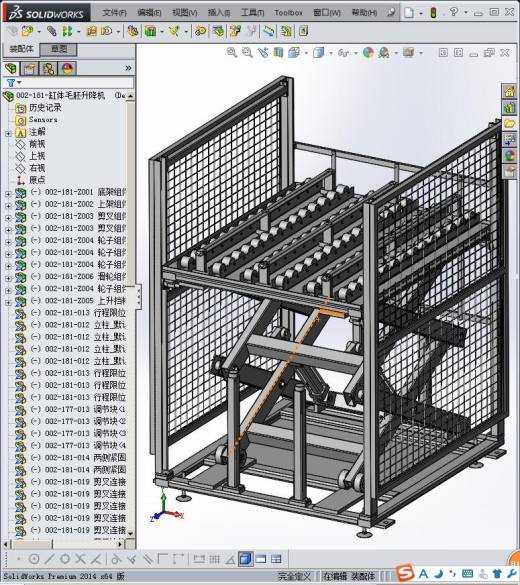Select Linear Component Pattern tool

(x=68, y=31)
